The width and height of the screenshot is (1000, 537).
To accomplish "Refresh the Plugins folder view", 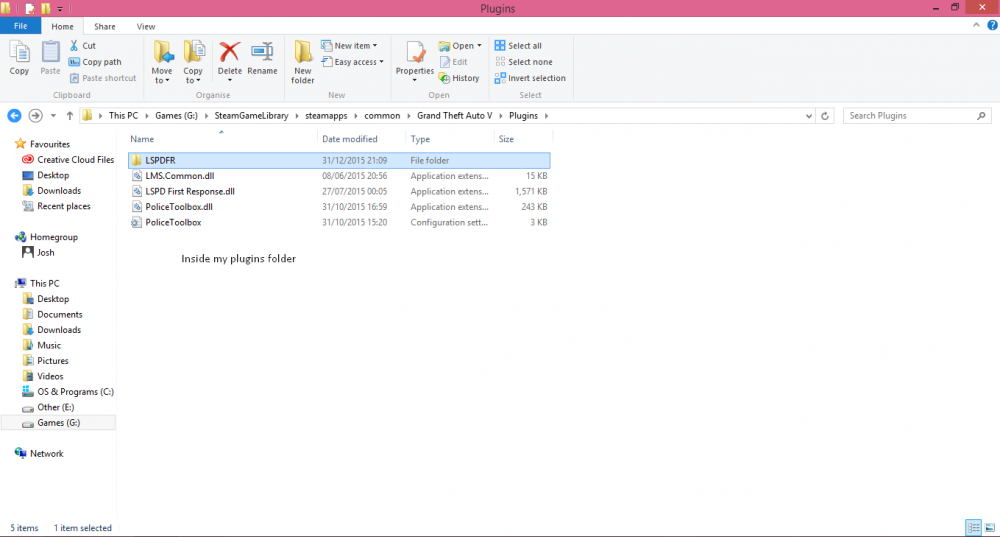I will point(825,115).
